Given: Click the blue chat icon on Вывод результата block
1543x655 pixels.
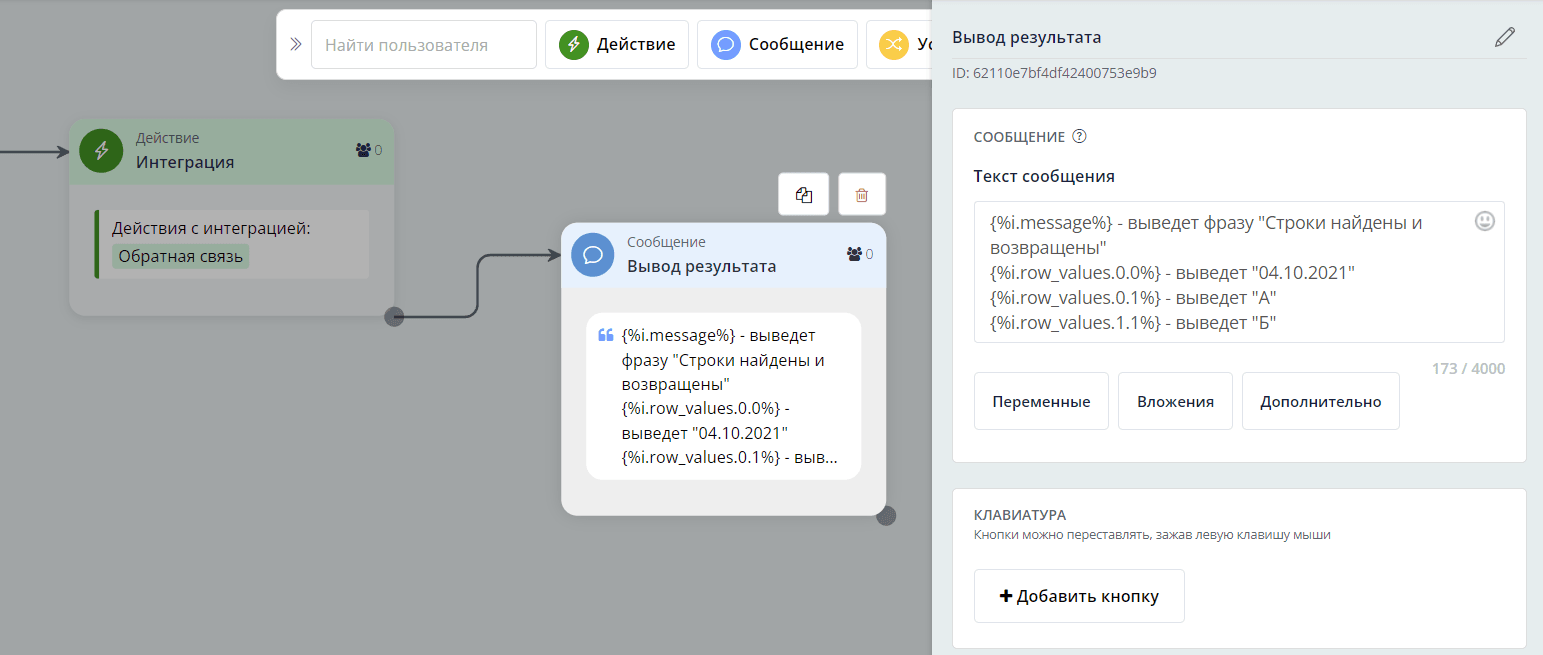Looking at the screenshot, I should (x=592, y=255).
